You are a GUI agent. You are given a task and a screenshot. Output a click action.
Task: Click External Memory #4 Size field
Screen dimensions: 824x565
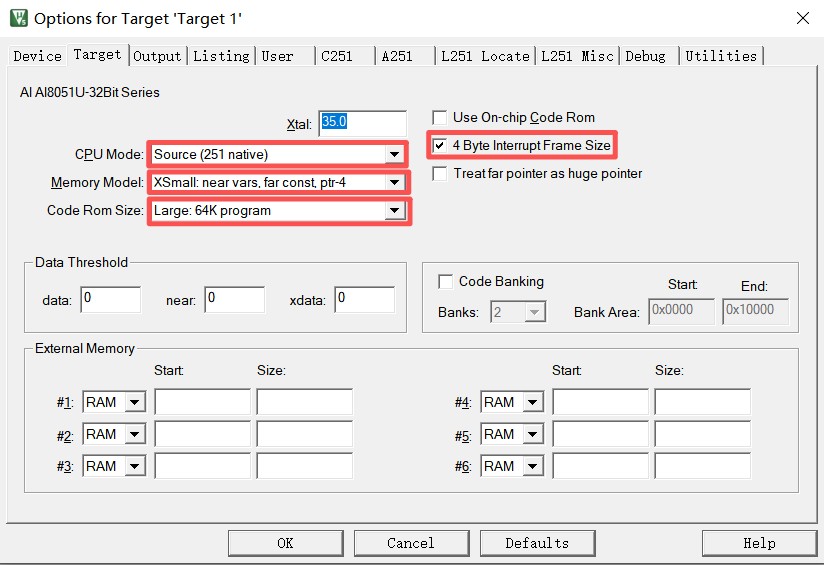tap(702, 402)
